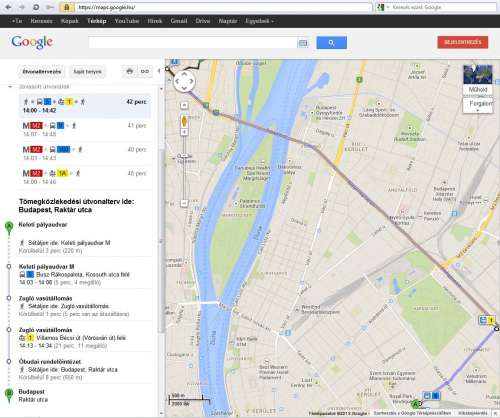Open the on-screen keyboard icon in search box

(x=303, y=43)
